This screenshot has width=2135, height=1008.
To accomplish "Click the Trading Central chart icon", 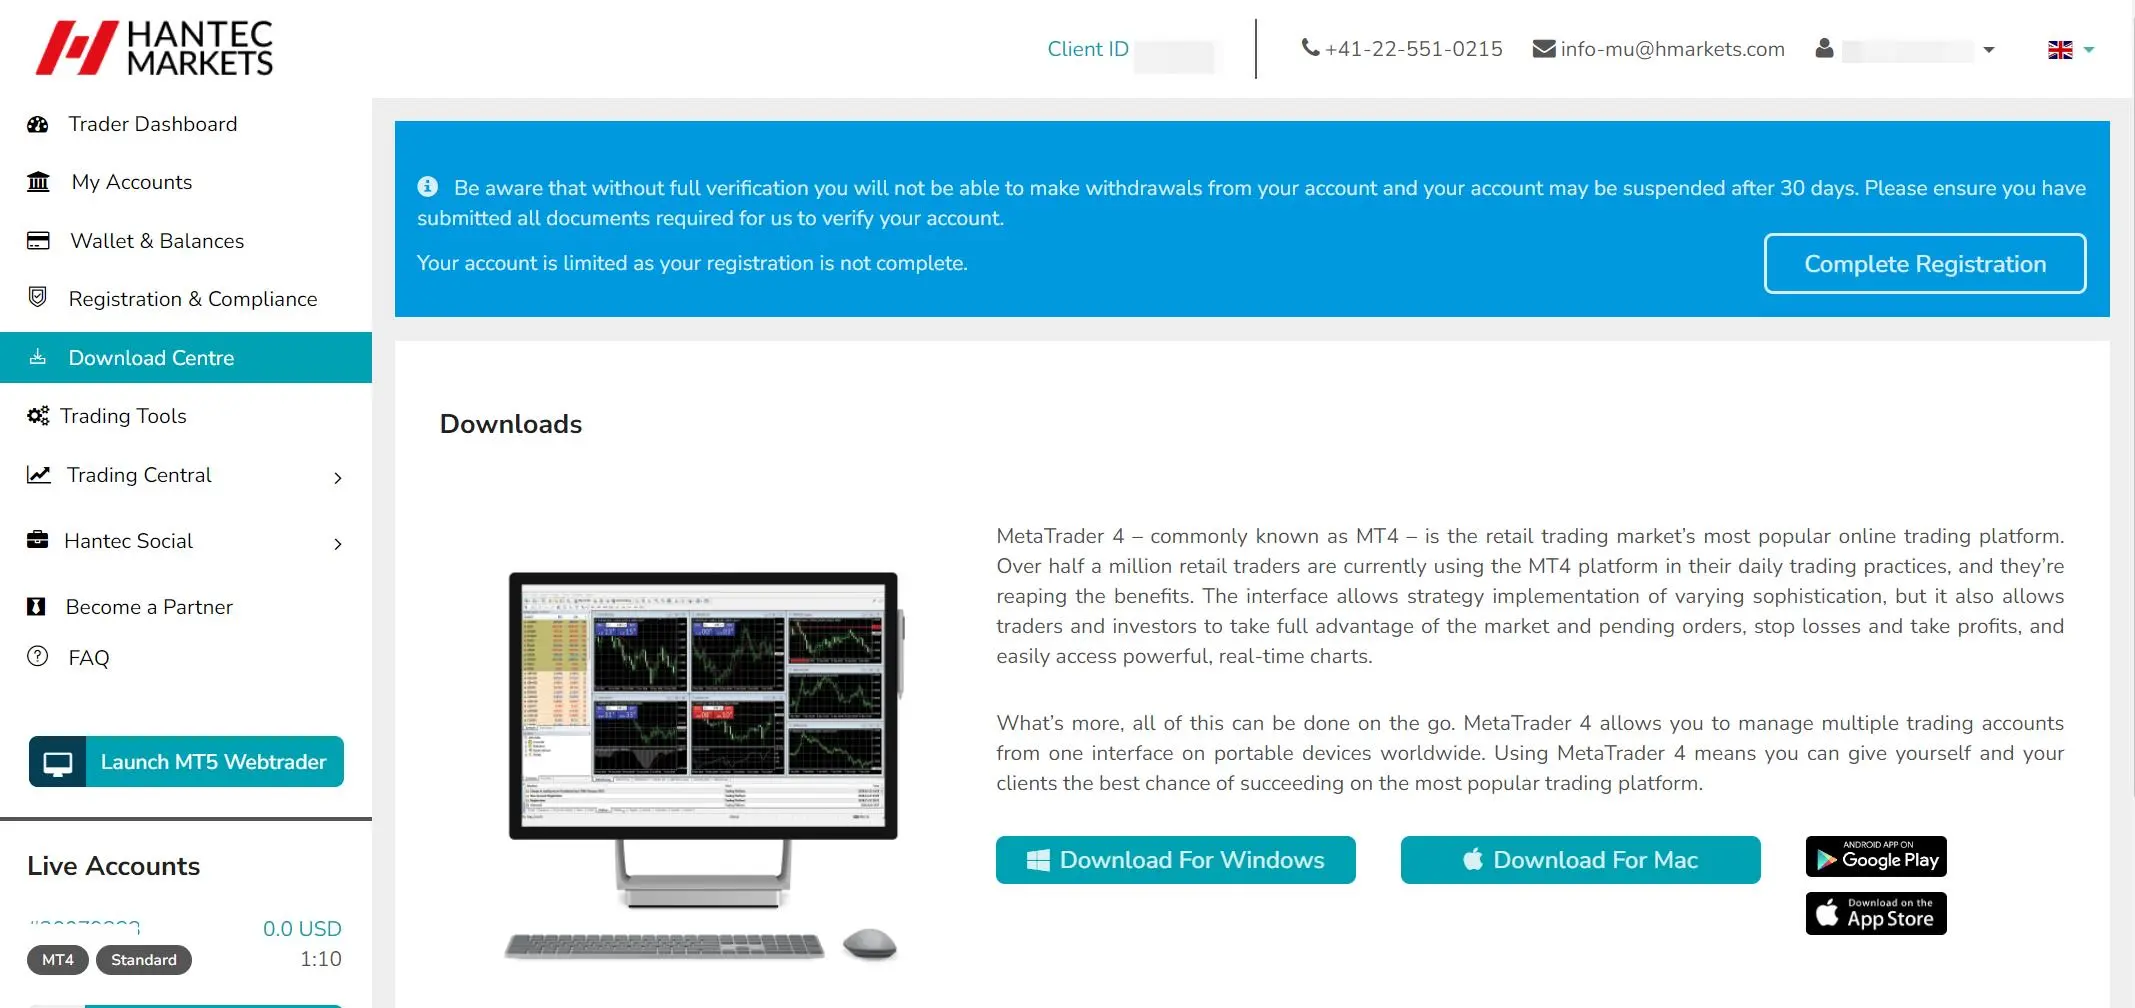I will coord(39,474).
